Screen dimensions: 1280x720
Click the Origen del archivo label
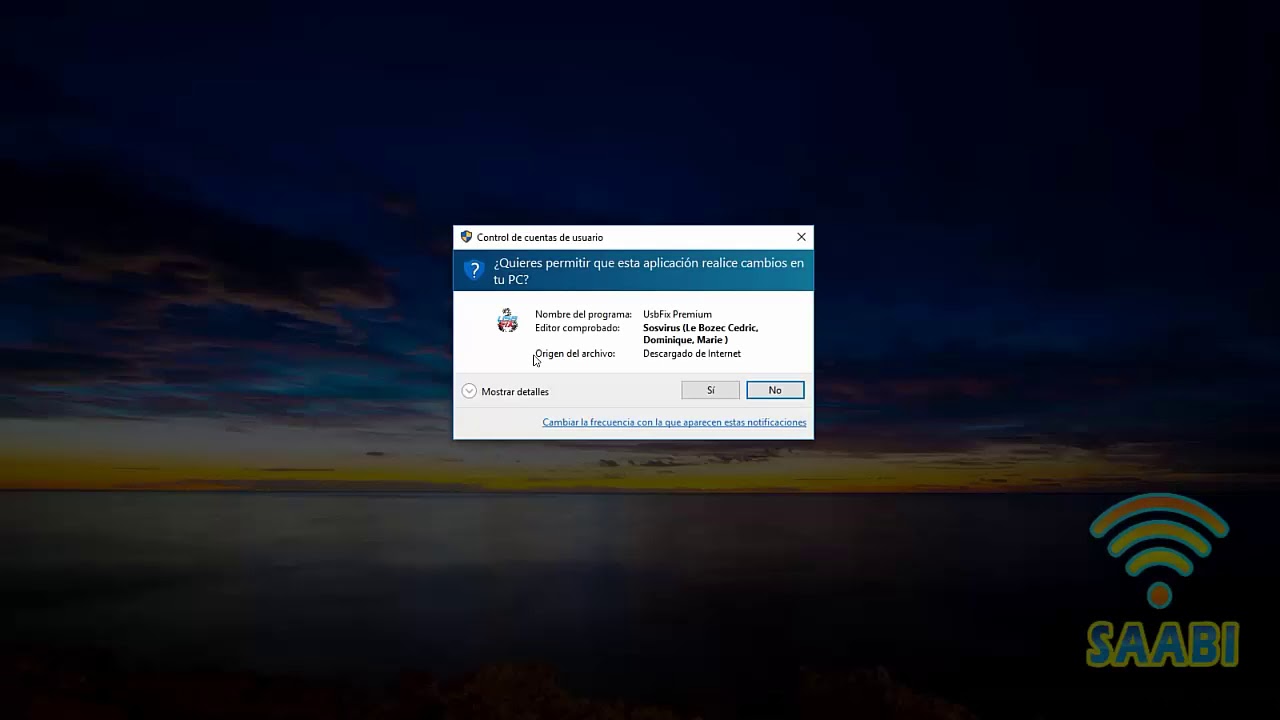(575, 353)
